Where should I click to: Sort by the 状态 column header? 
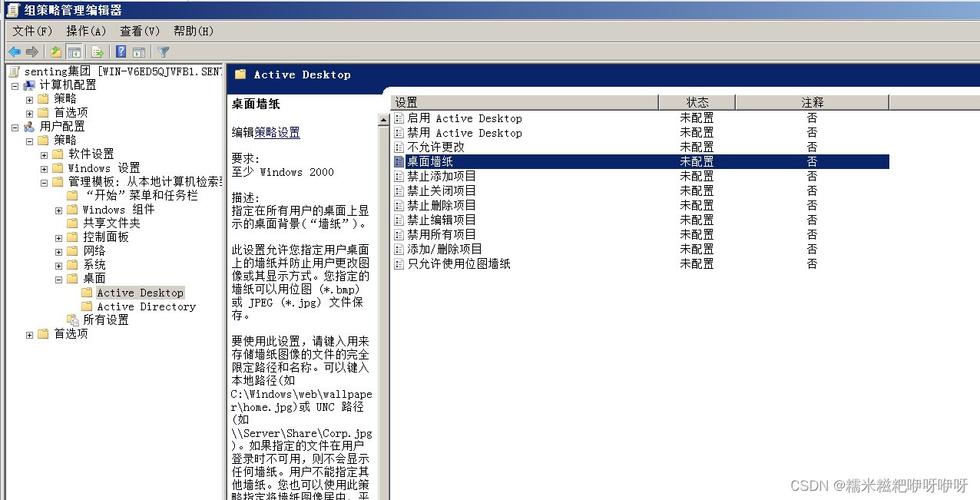[x=698, y=102]
